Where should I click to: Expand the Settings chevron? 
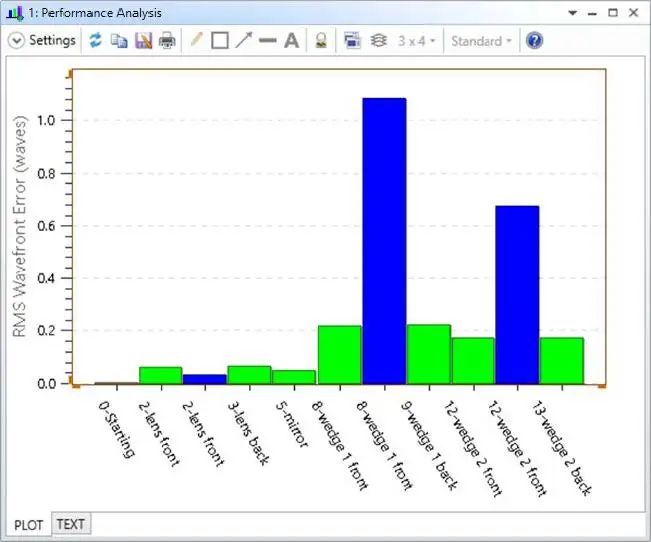coord(17,41)
